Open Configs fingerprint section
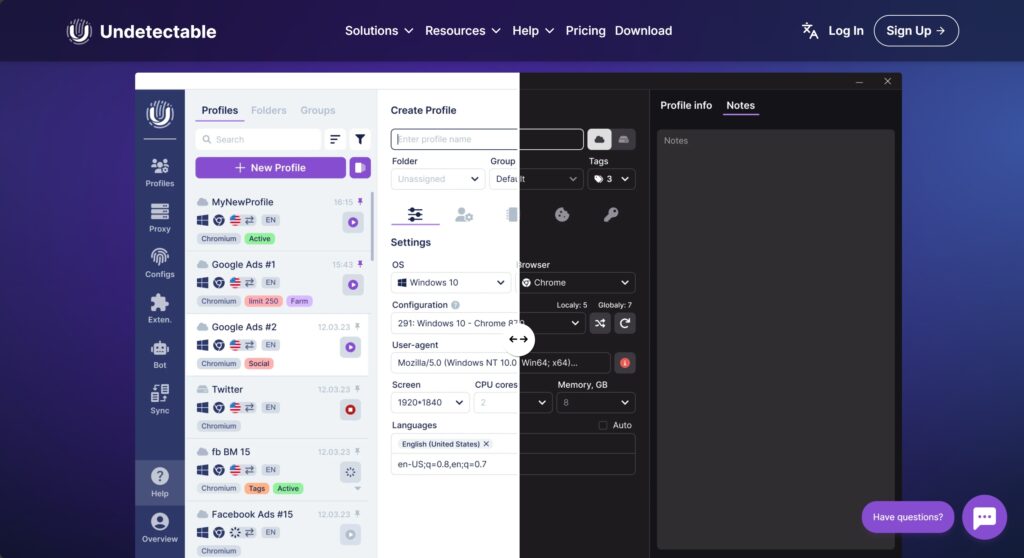The height and width of the screenshot is (558, 1024). point(159,263)
